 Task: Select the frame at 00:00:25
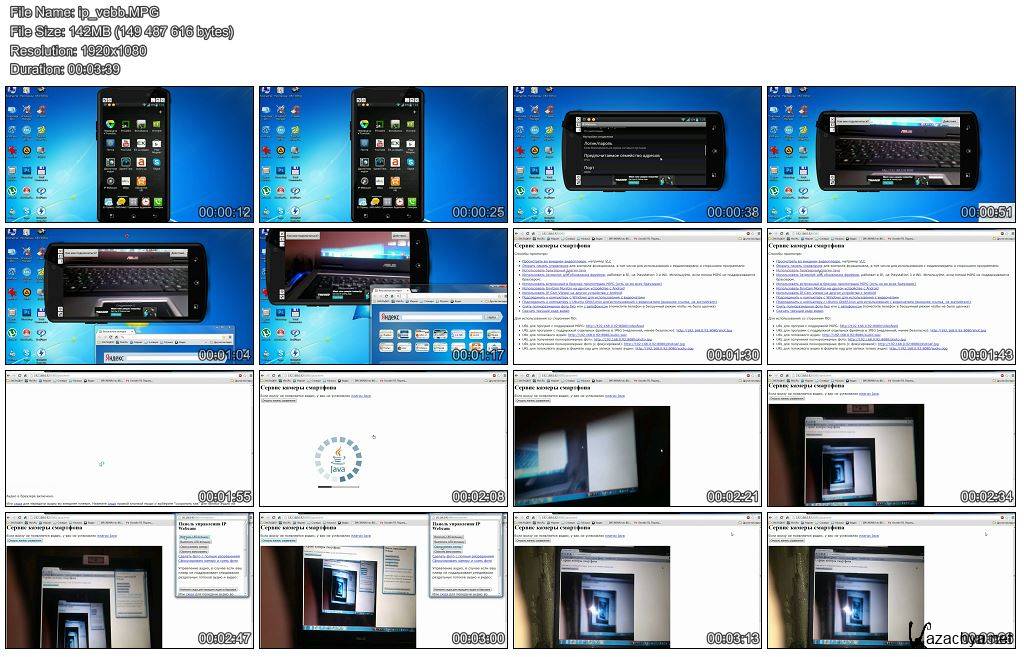(x=383, y=153)
